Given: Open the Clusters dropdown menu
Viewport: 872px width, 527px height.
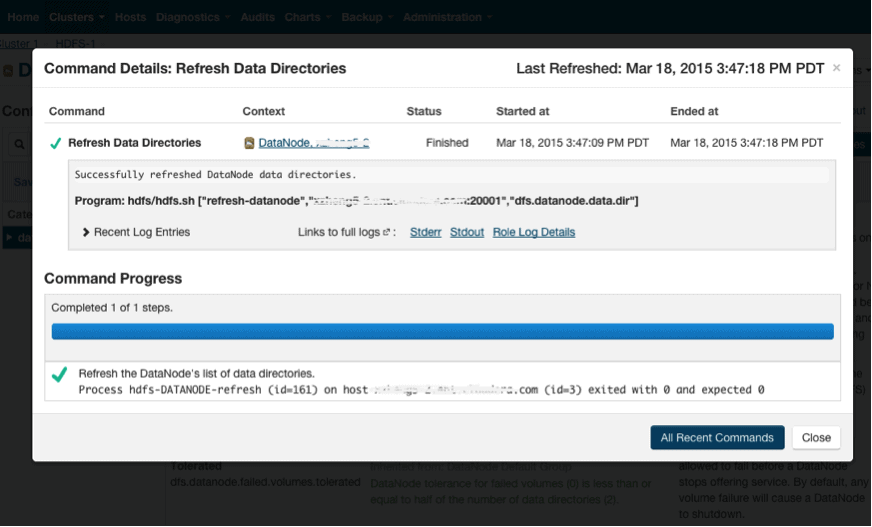Looking at the screenshot, I should pyautogui.click(x=77, y=17).
